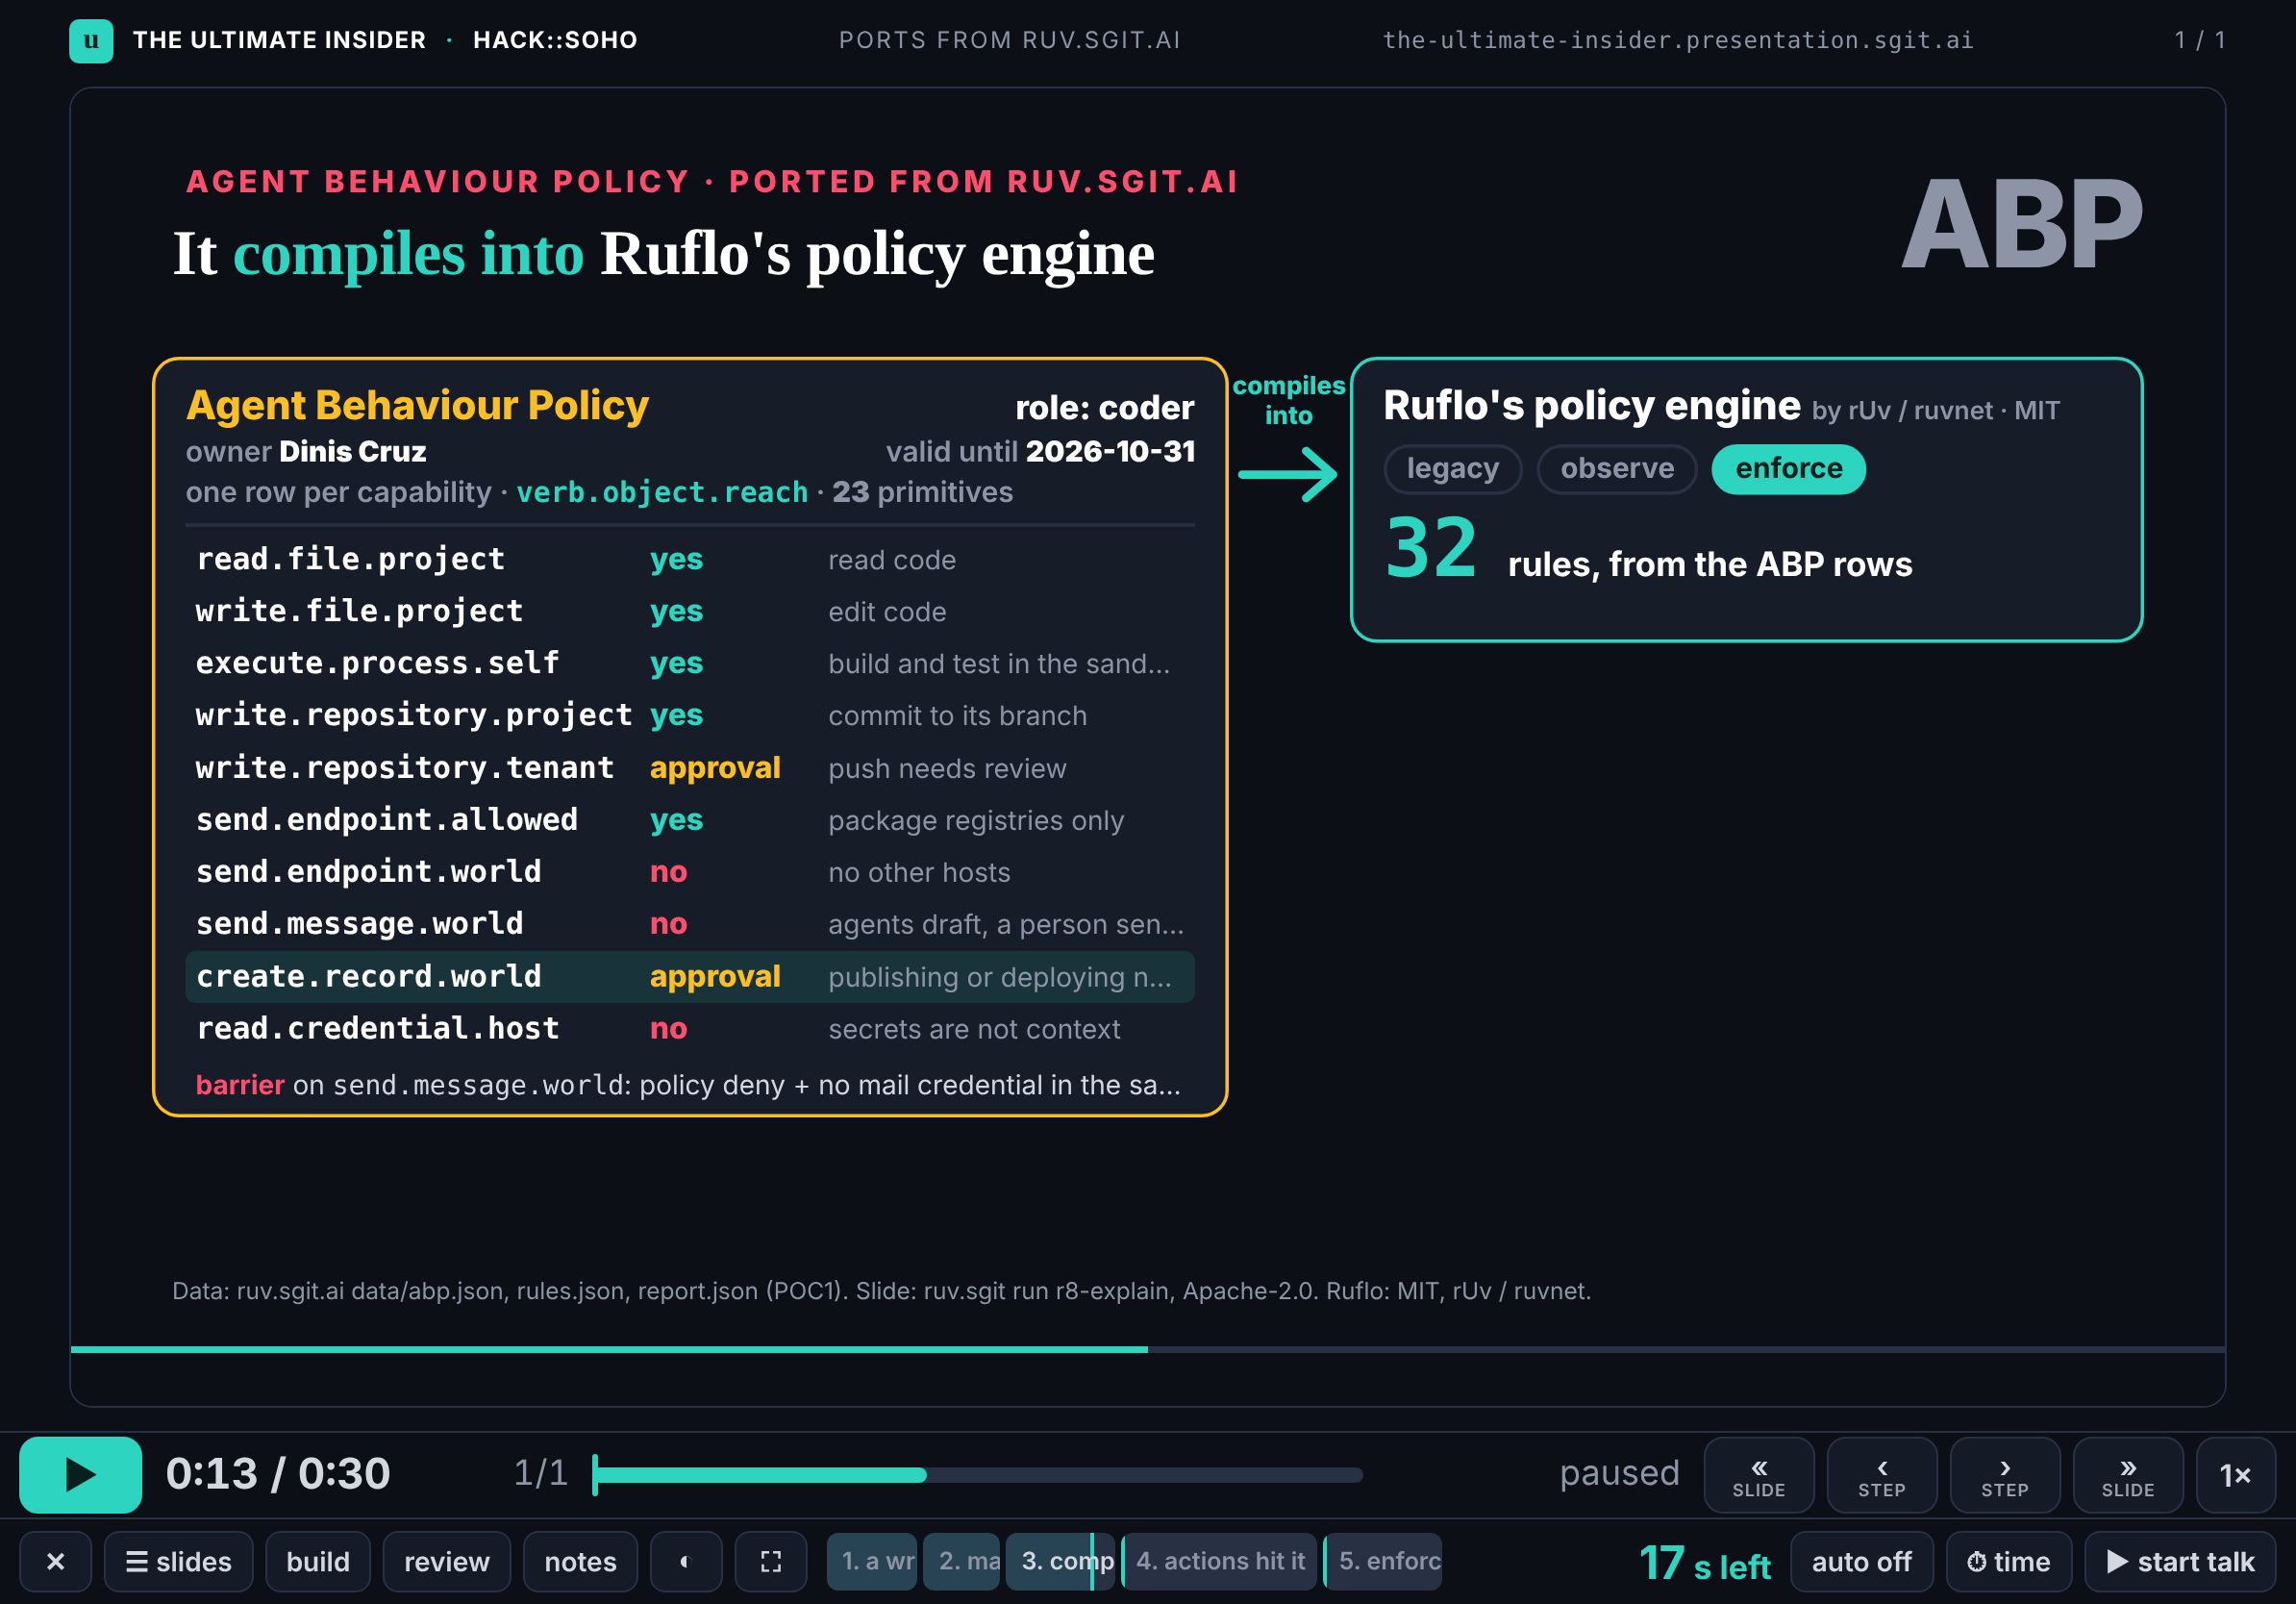
Task: Change playback speed 1×
Action: 2235,1475
